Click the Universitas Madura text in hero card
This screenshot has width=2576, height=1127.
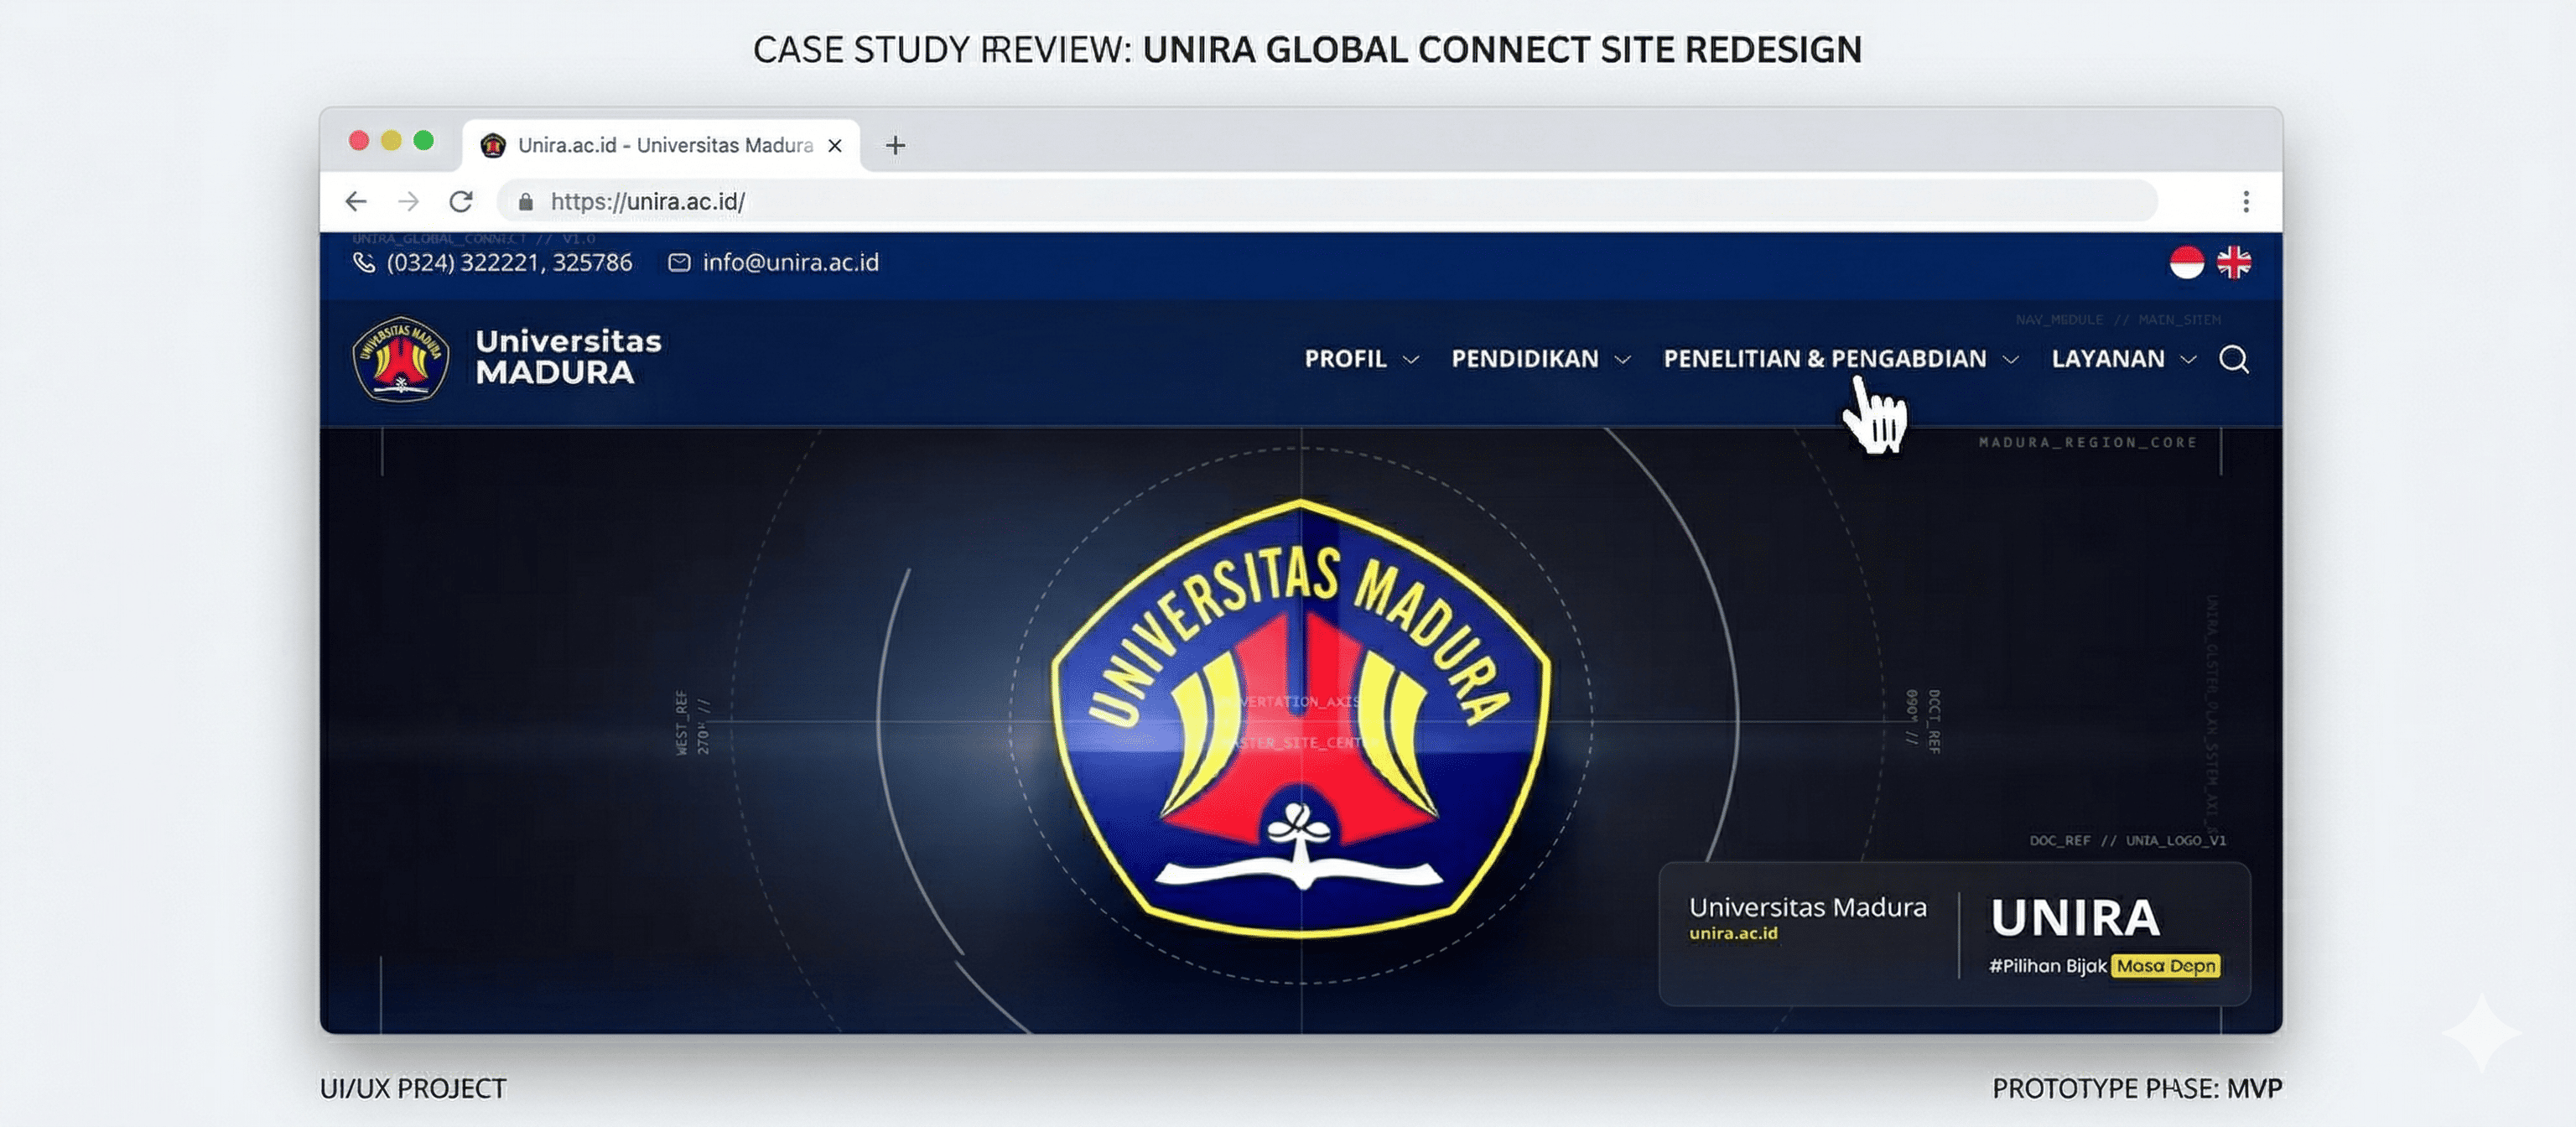click(x=1807, y=907)
